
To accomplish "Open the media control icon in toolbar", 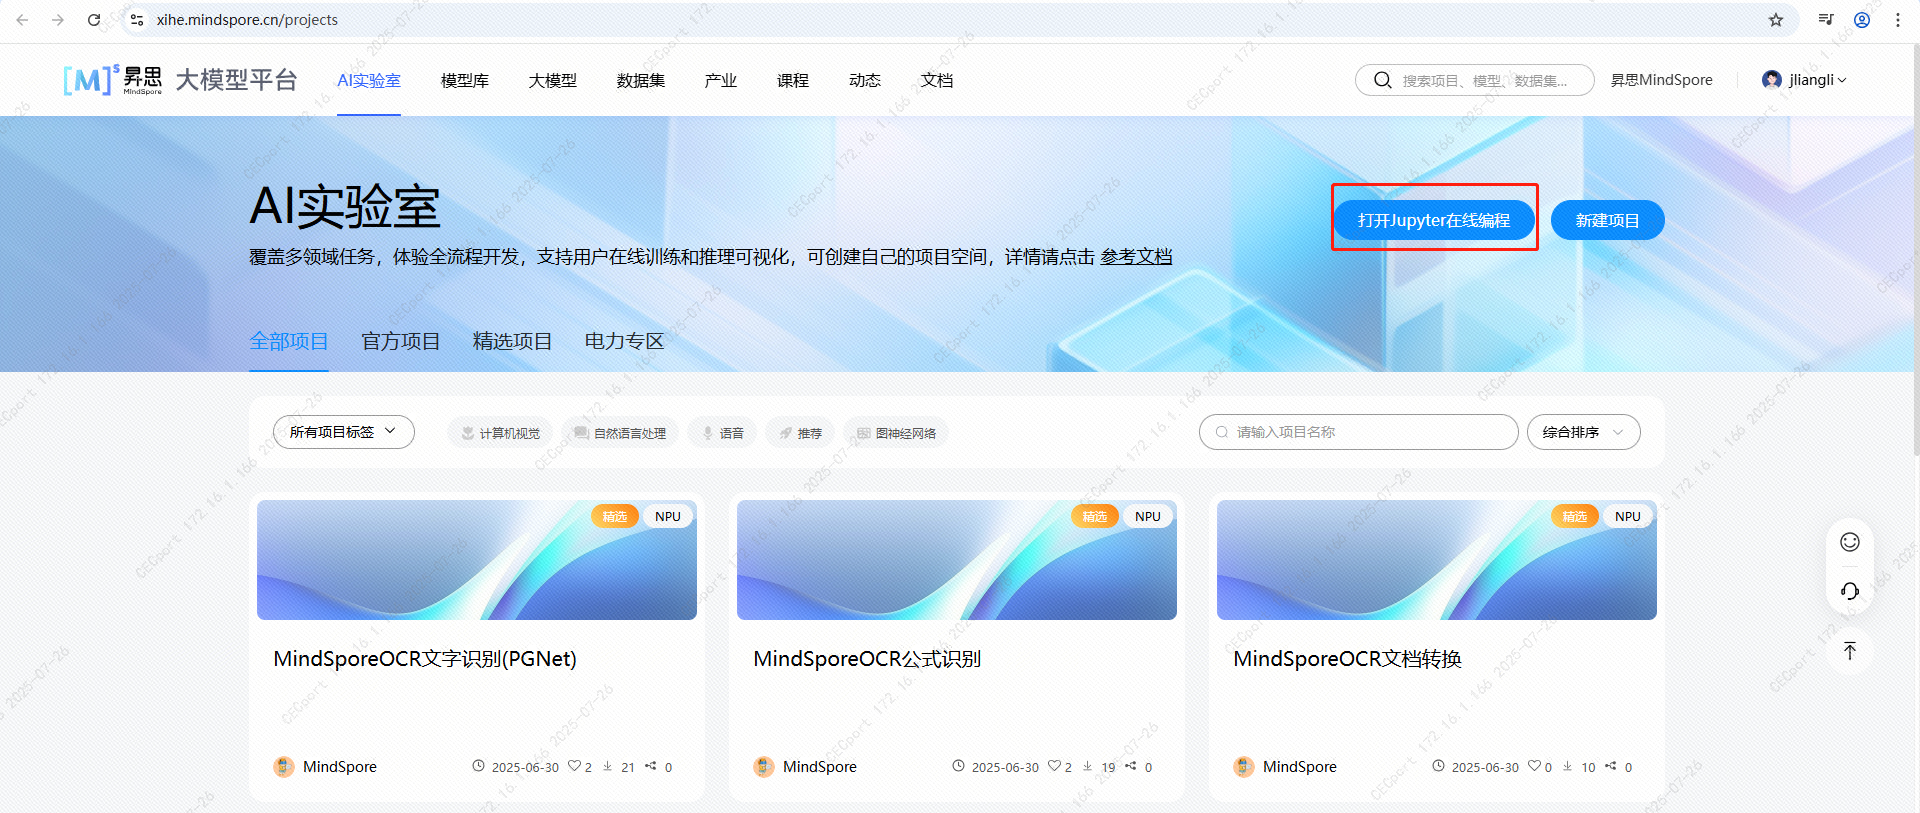I will pos(1826,20).
